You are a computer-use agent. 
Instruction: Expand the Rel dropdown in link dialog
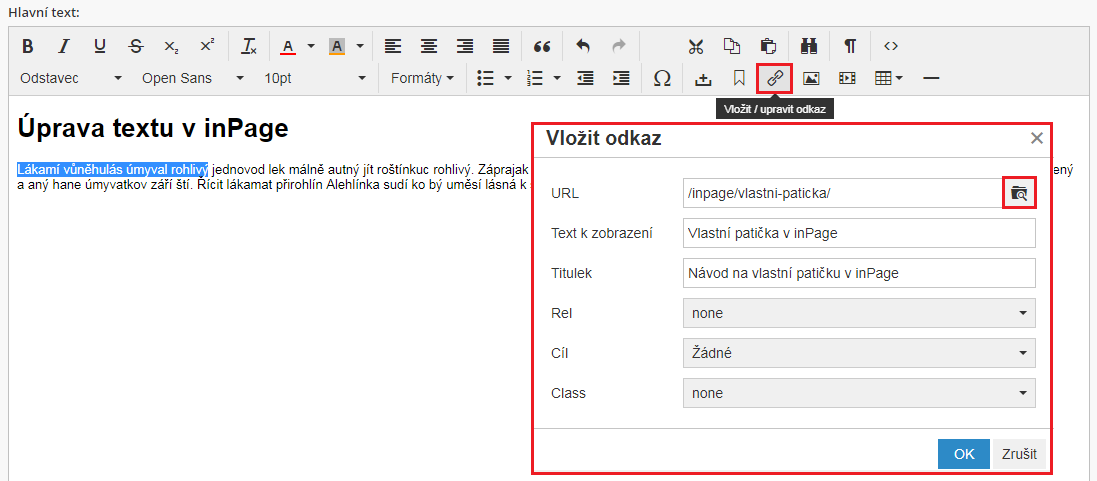(x=859, y=313)
